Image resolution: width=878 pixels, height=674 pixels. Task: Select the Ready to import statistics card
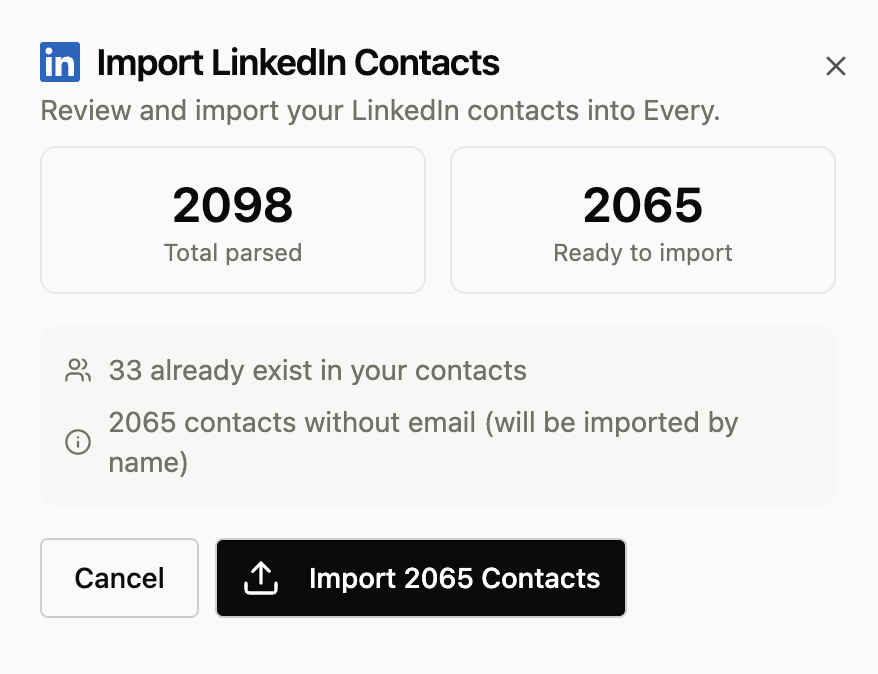(643, 219)
